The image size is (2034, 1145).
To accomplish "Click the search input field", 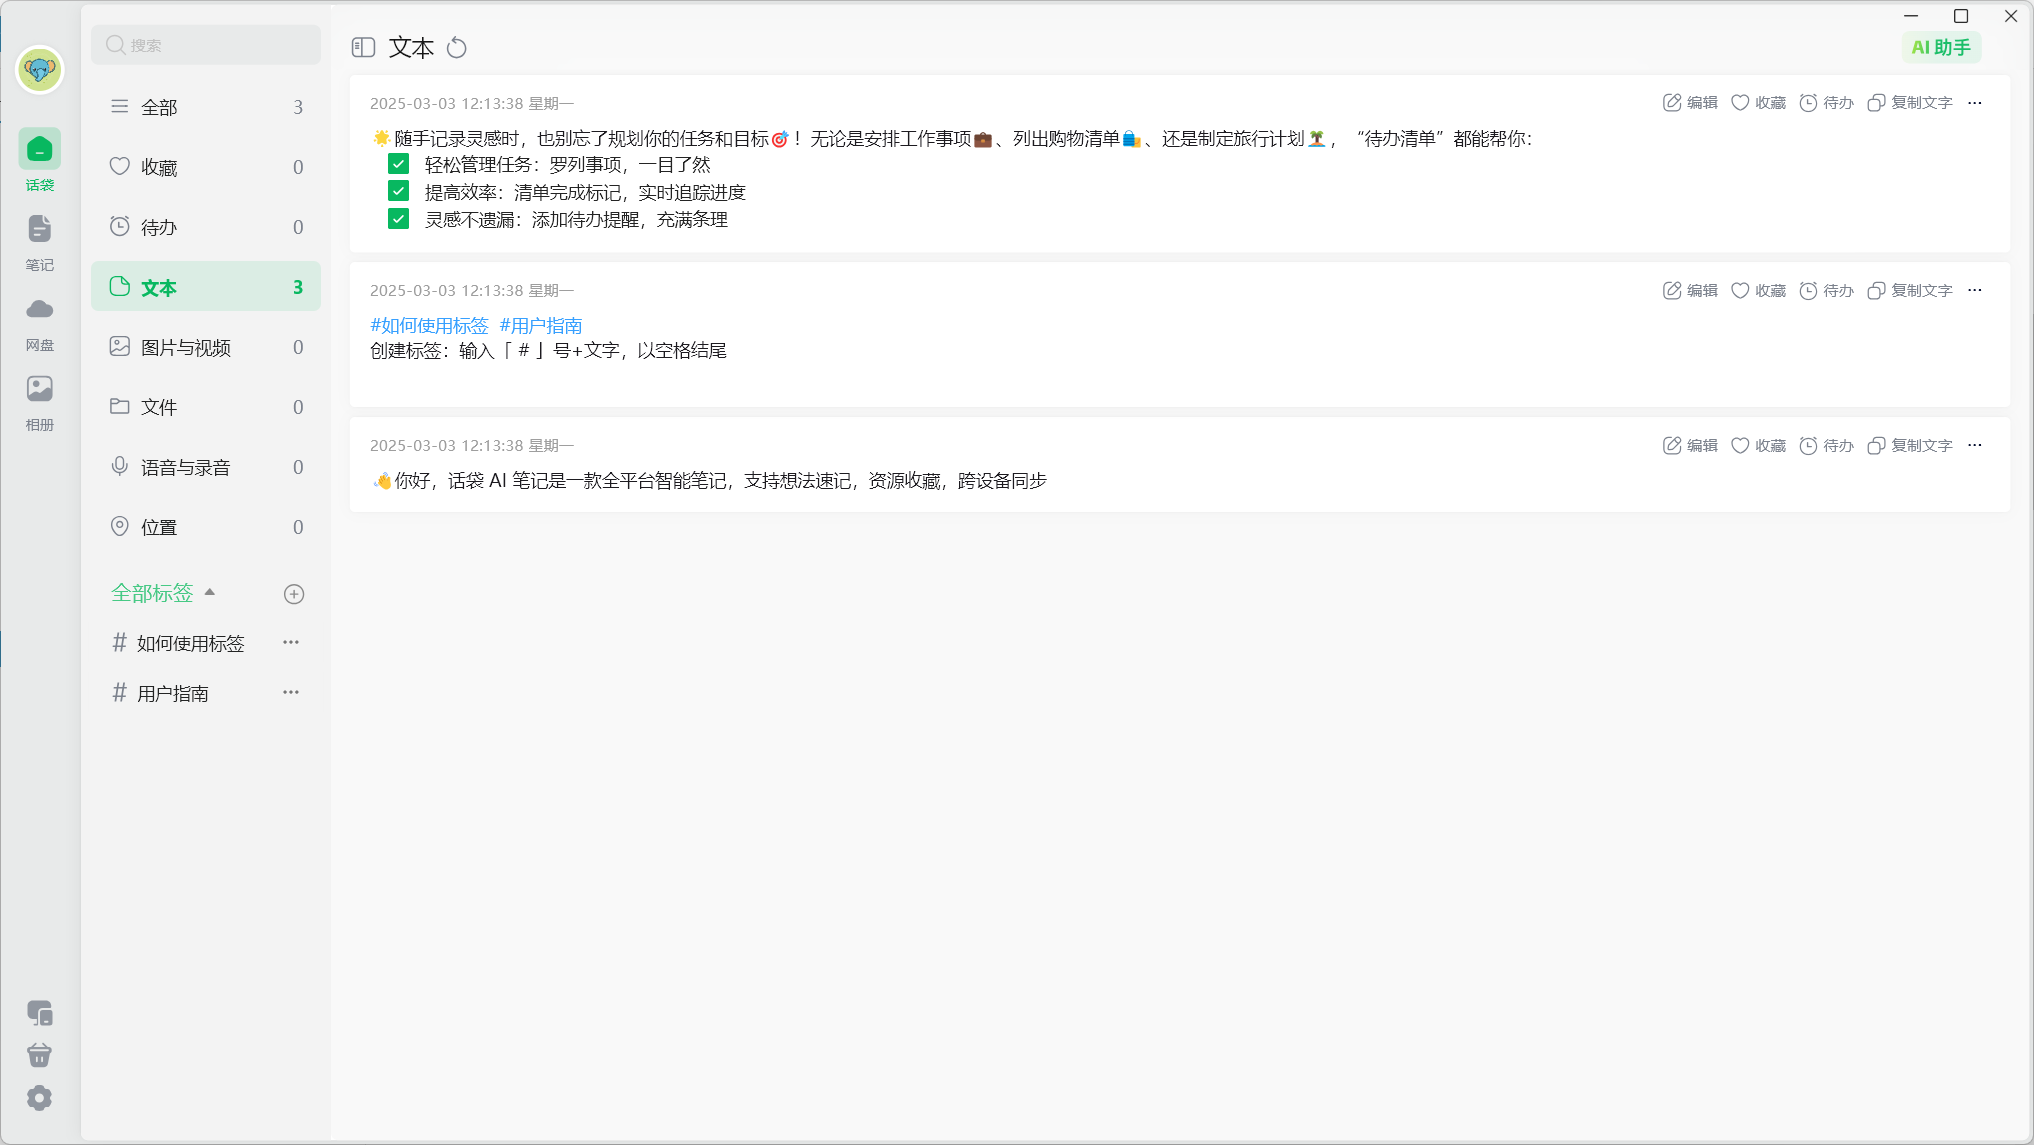I will click(x=205, y=44).
